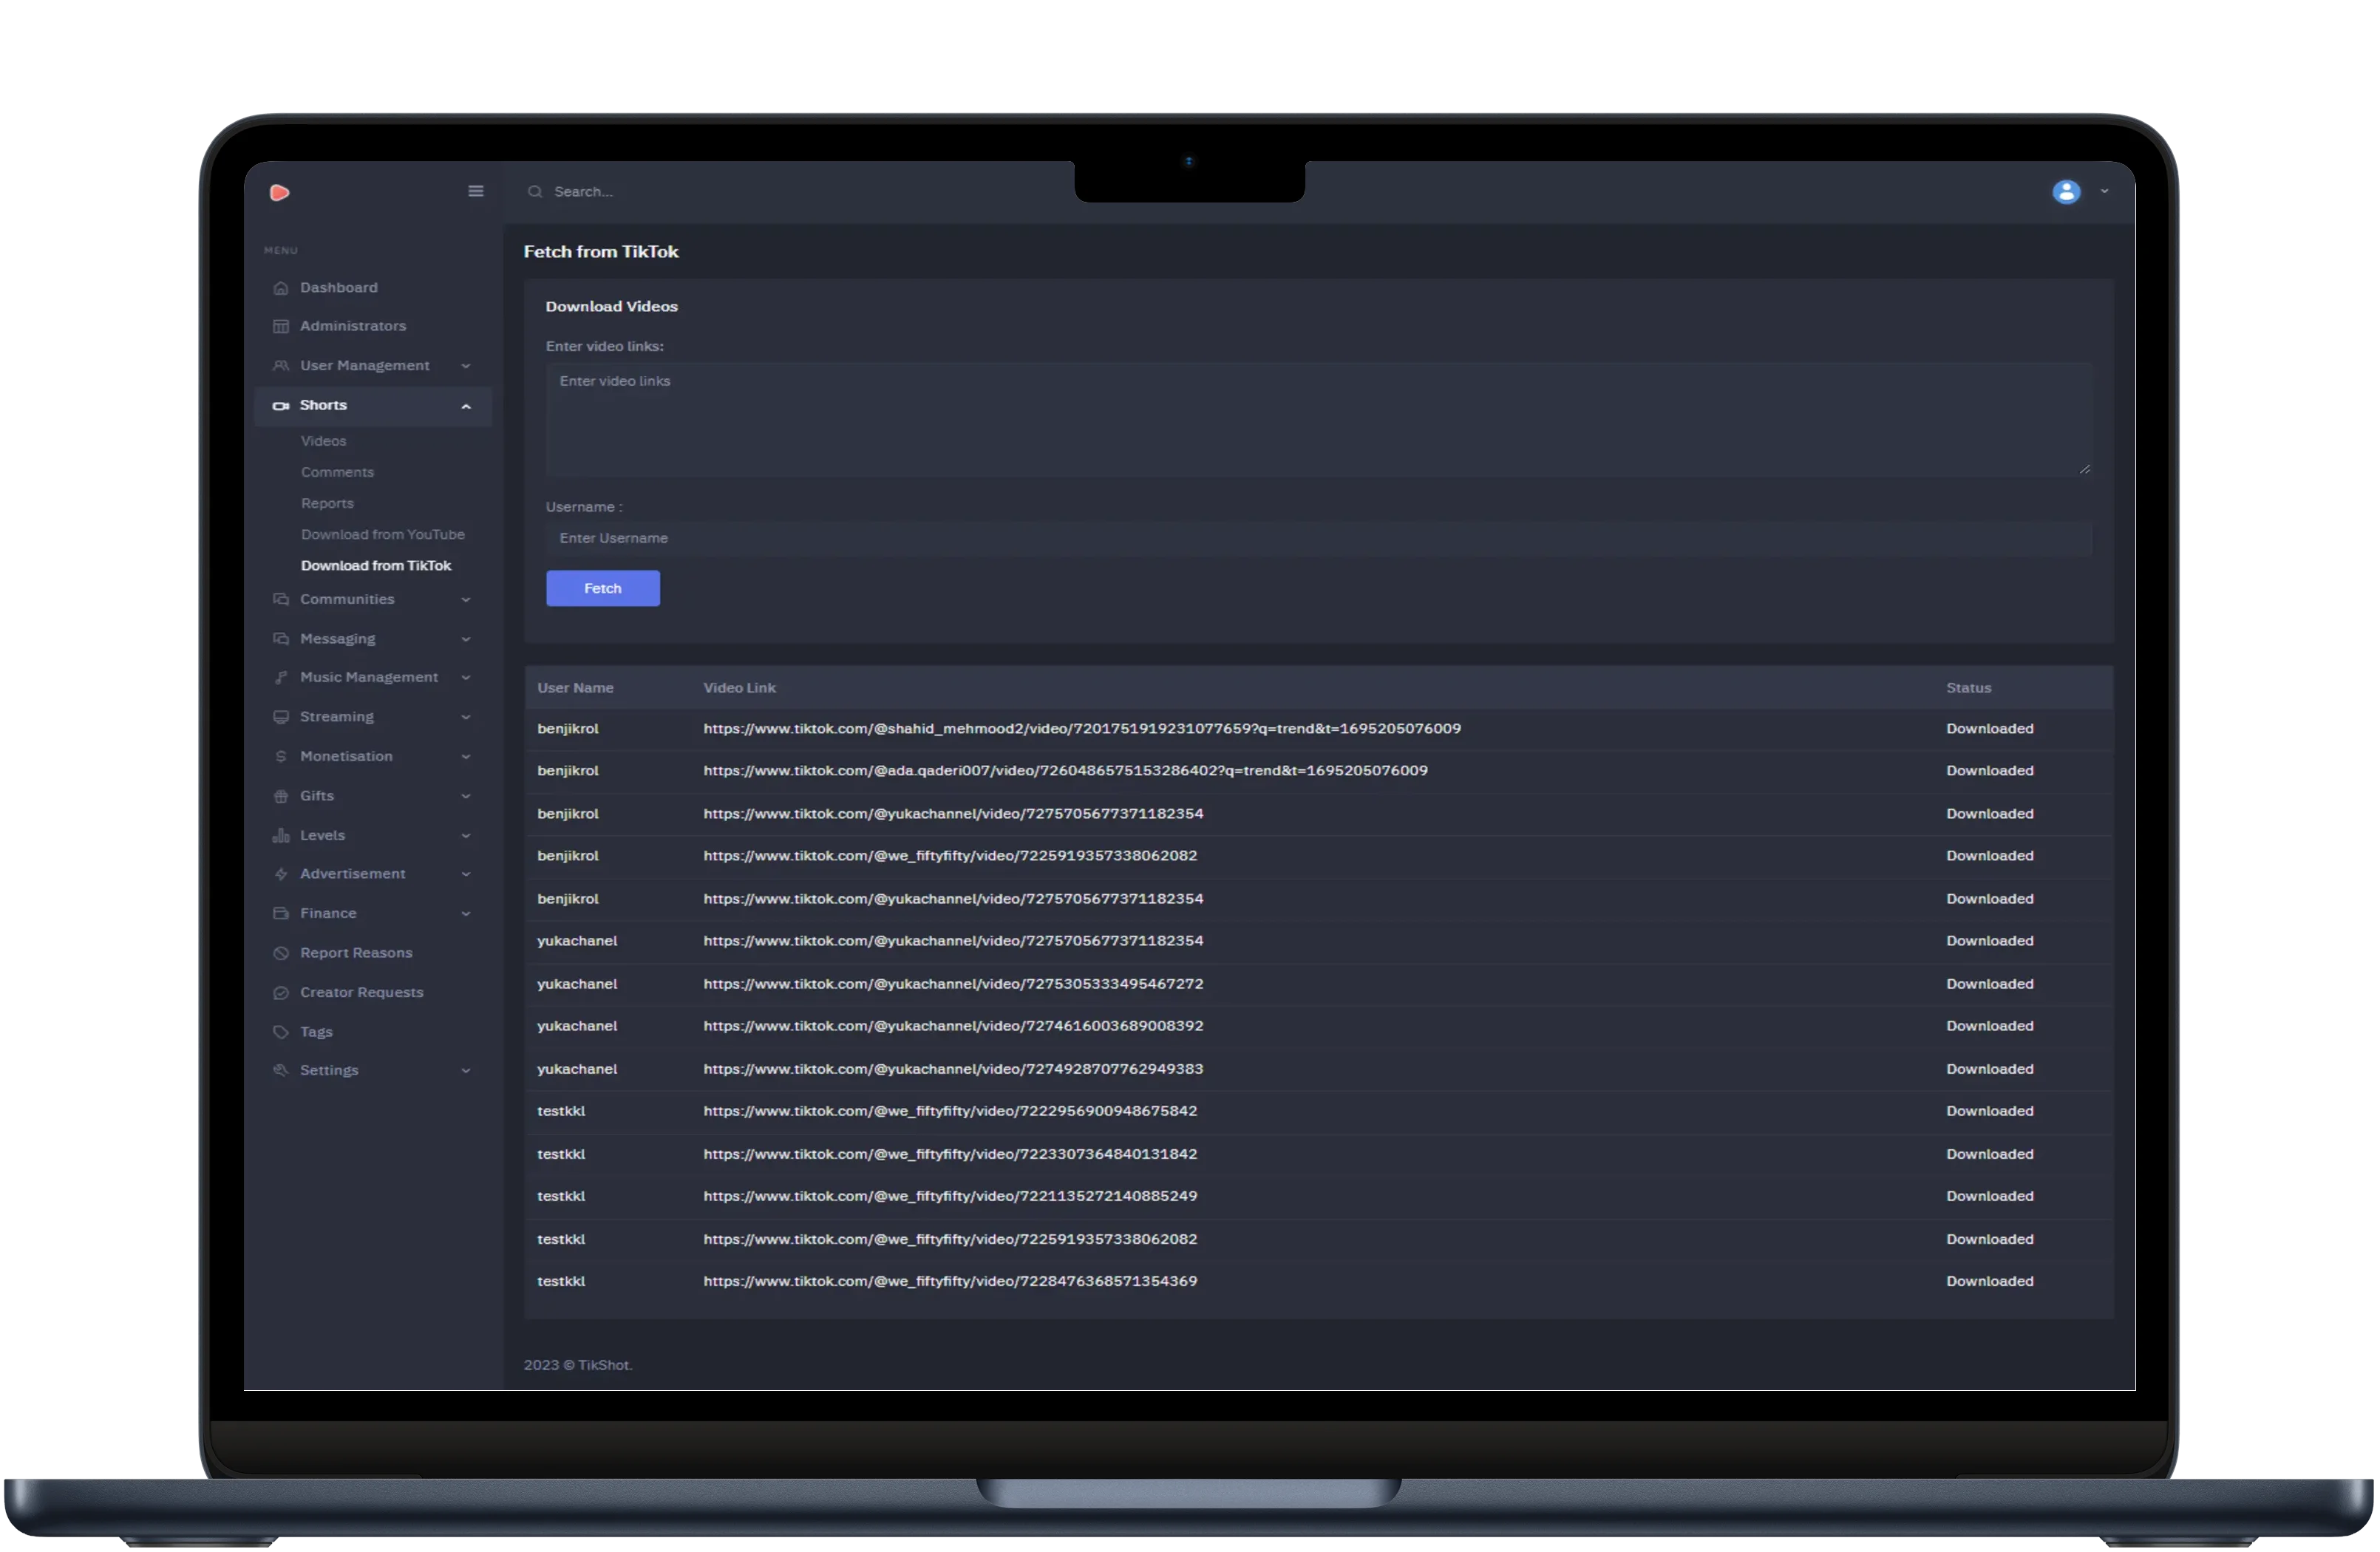Image resolution: width=2380 pixels, height=1552 pixels.
Task: Click the Creator Requests check icon
Action: [x=281, y=993]
